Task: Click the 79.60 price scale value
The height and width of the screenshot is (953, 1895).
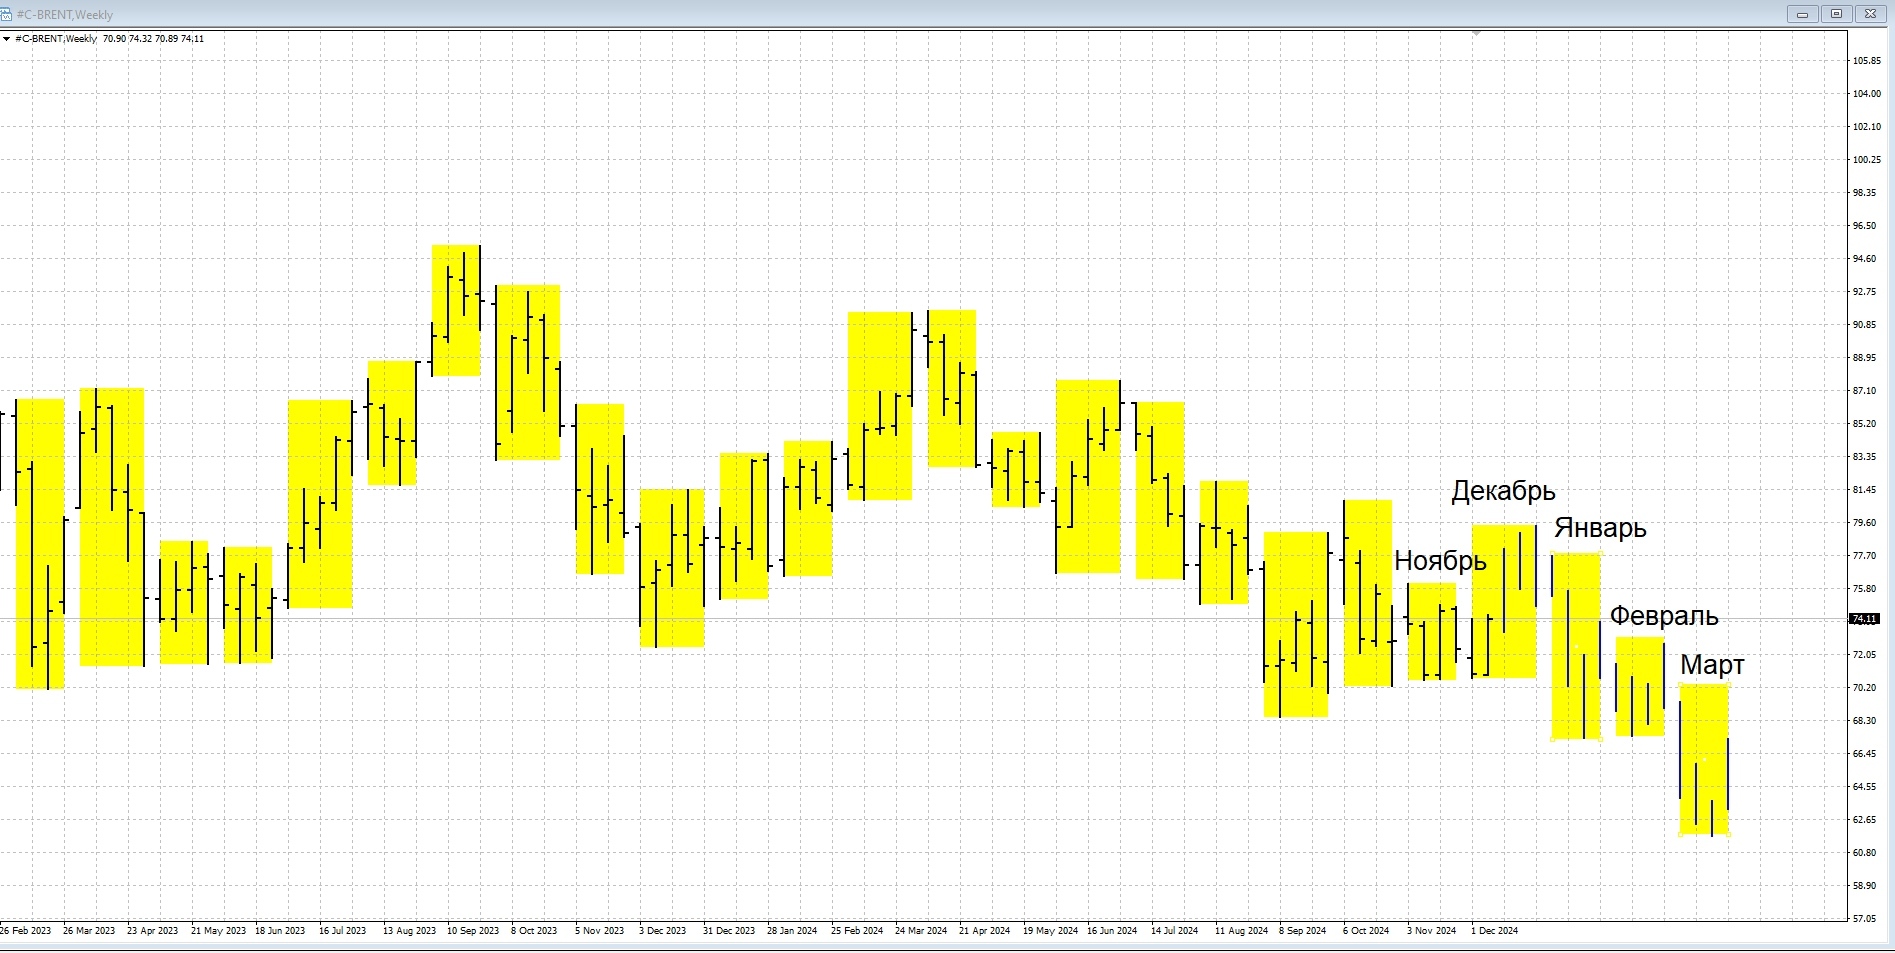Action: [1864, 523]
